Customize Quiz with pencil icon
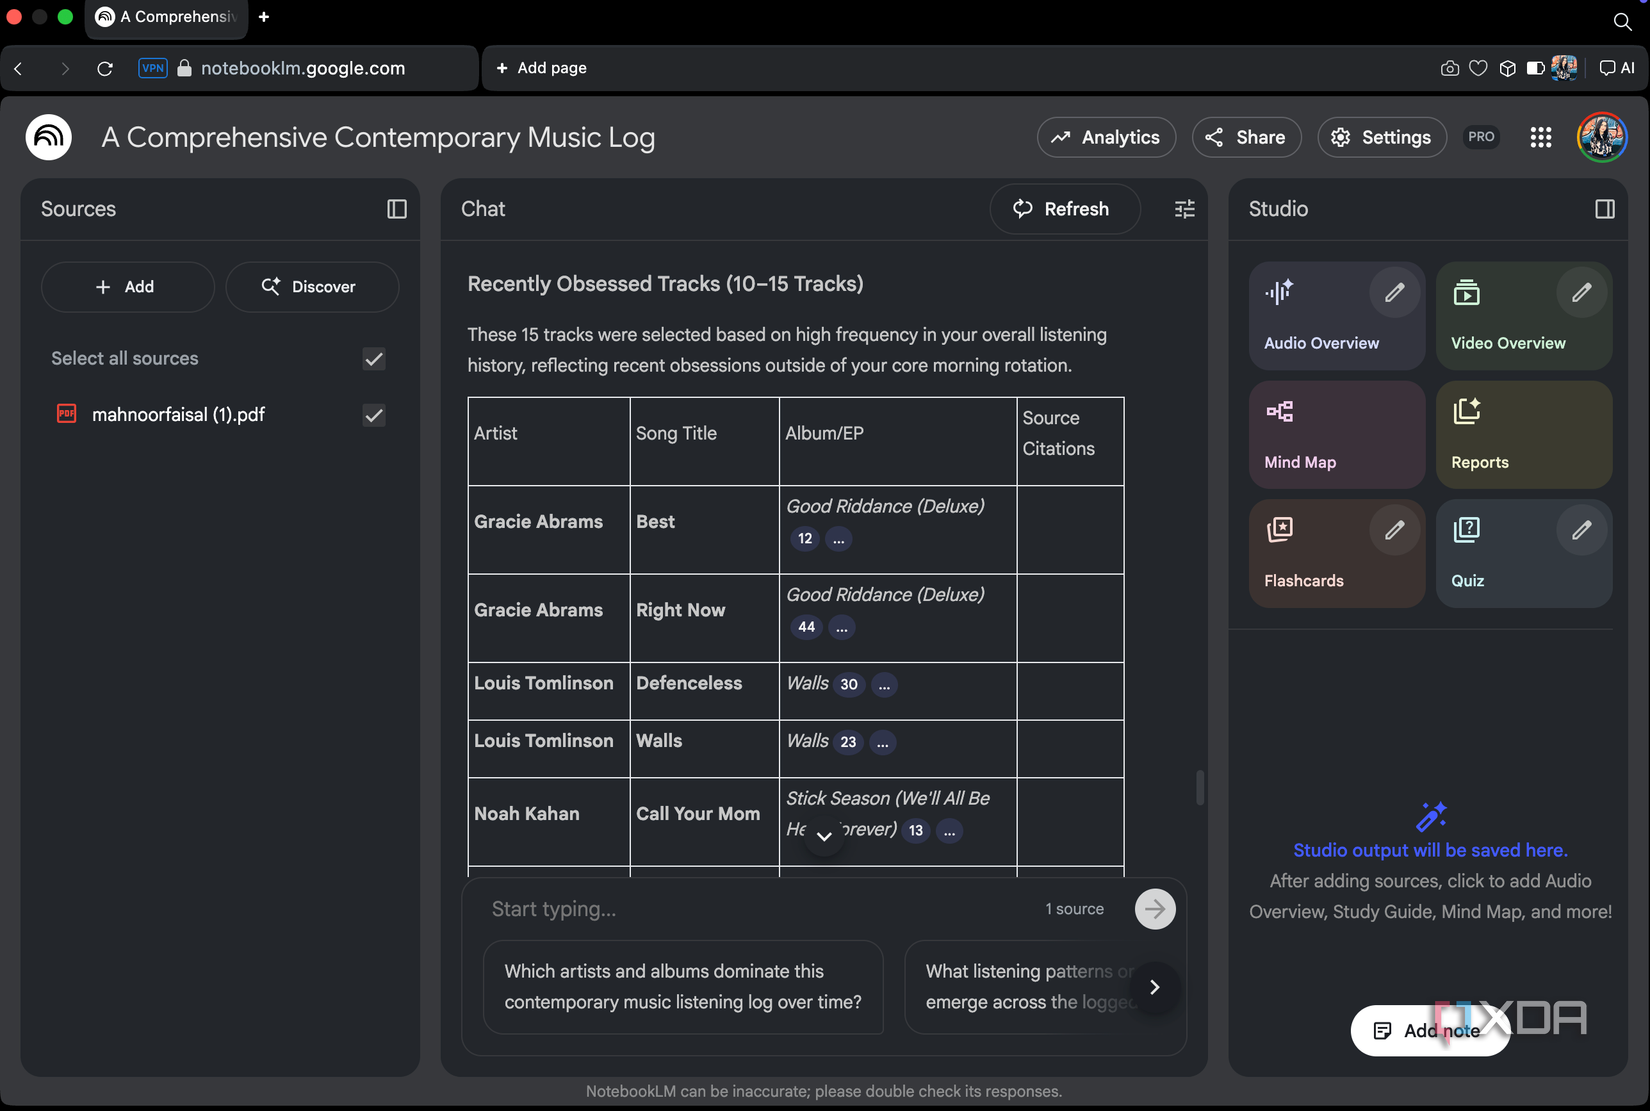 point(1581,530)
